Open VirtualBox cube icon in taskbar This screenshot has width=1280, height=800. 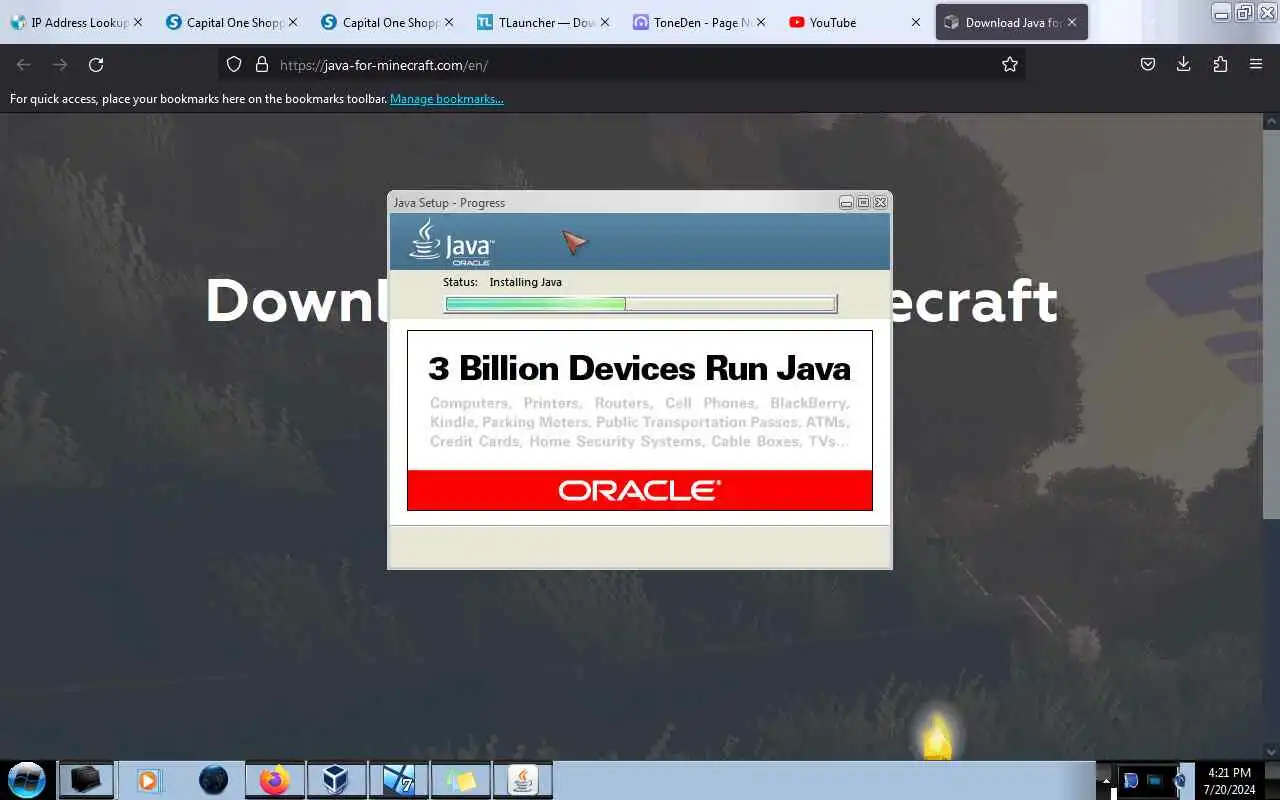point(336,780)
